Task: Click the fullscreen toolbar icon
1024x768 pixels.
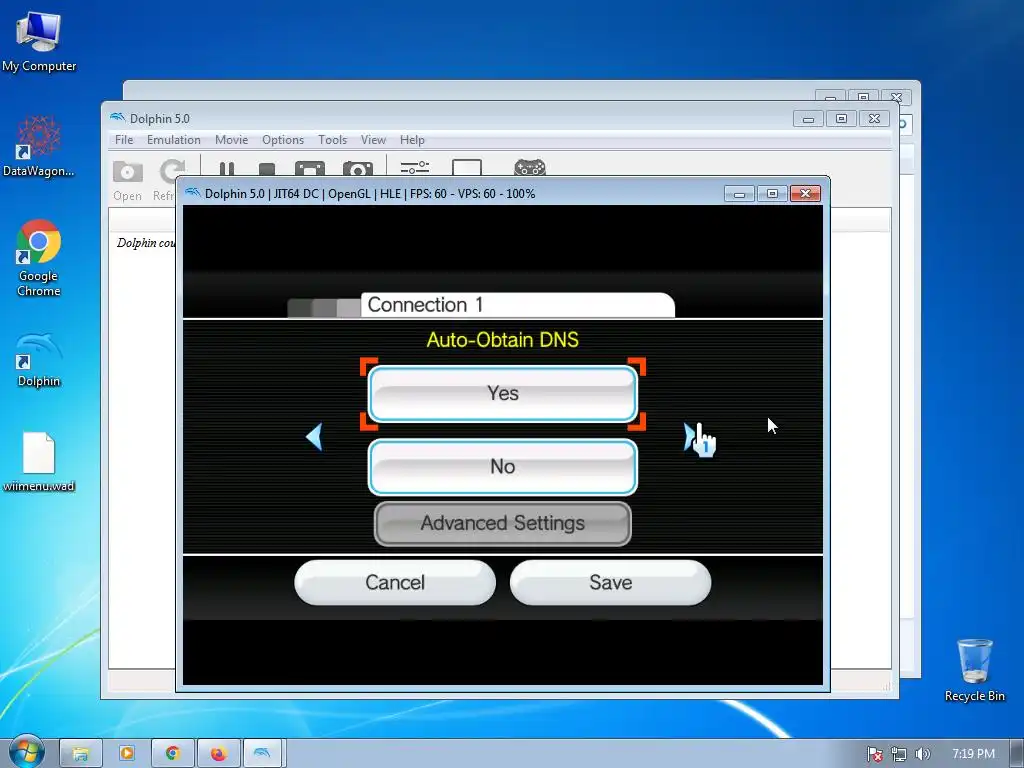Action: pos(310,168)
